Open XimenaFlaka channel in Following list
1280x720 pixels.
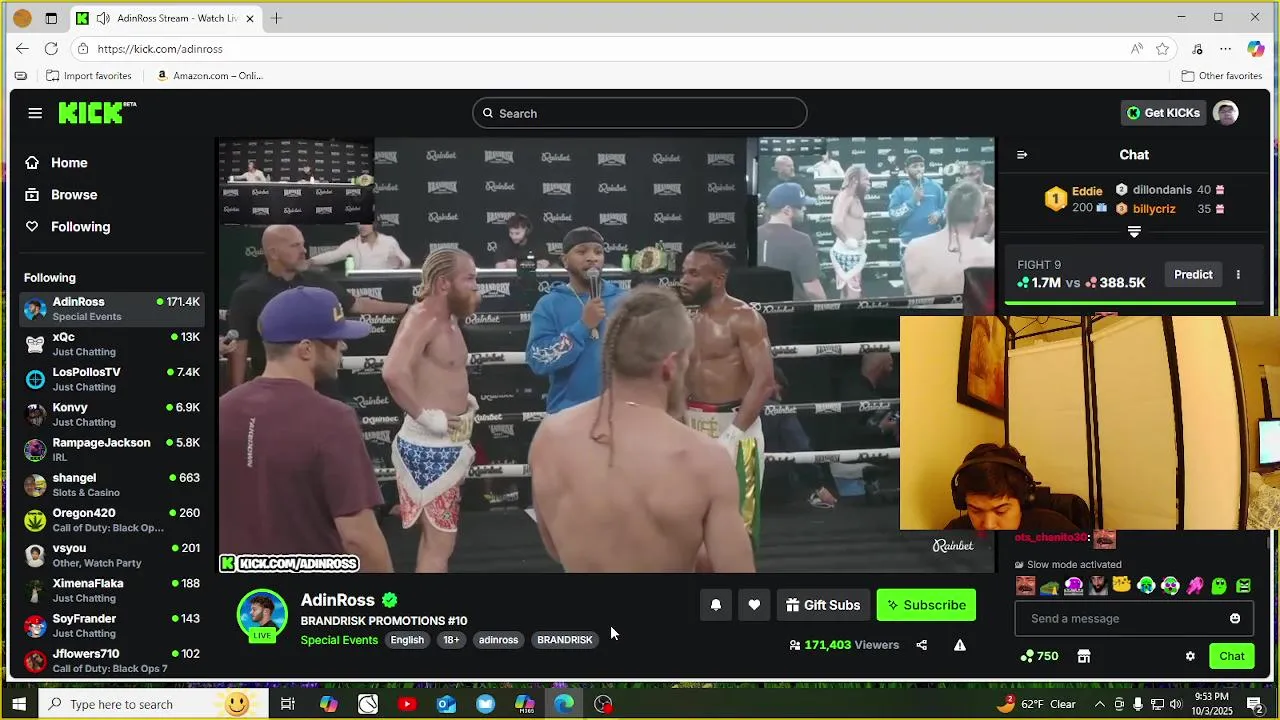click(112, 590)
